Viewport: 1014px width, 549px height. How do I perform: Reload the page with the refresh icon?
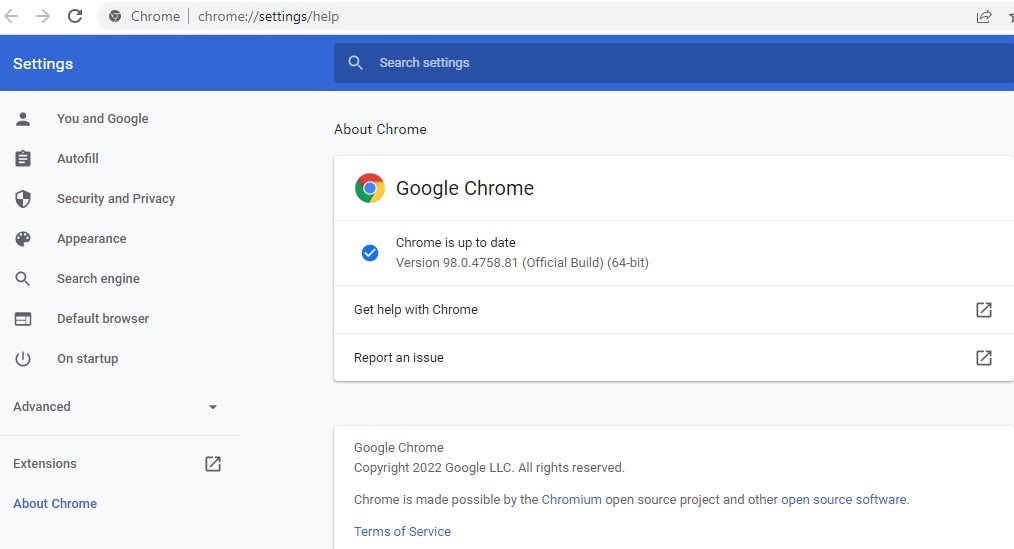75,16
